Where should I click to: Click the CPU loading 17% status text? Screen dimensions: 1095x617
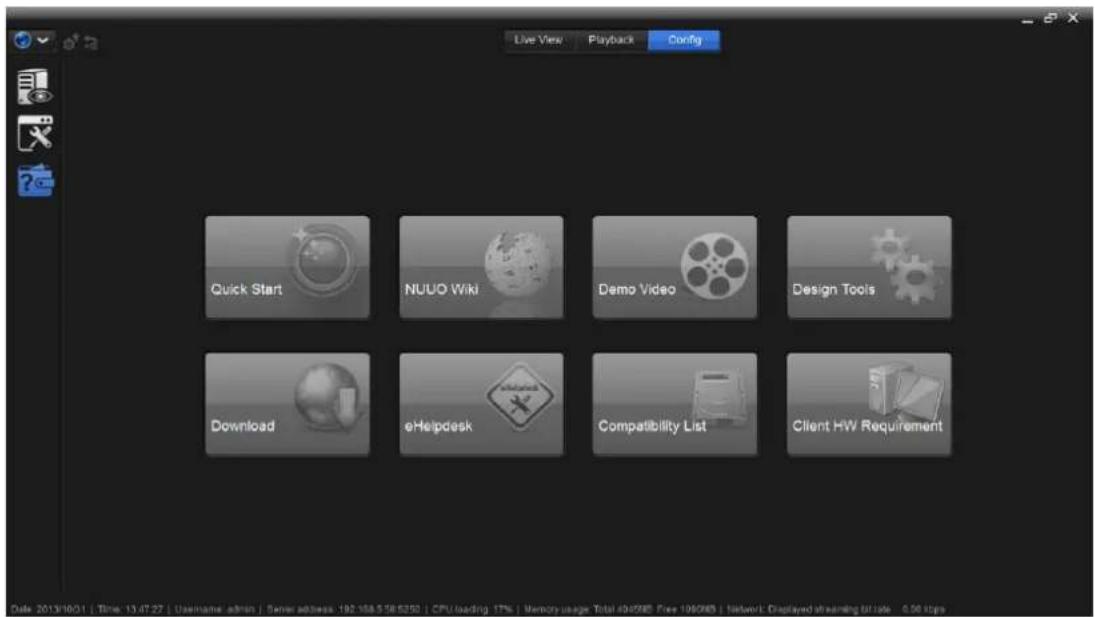[x=472, y=609]
